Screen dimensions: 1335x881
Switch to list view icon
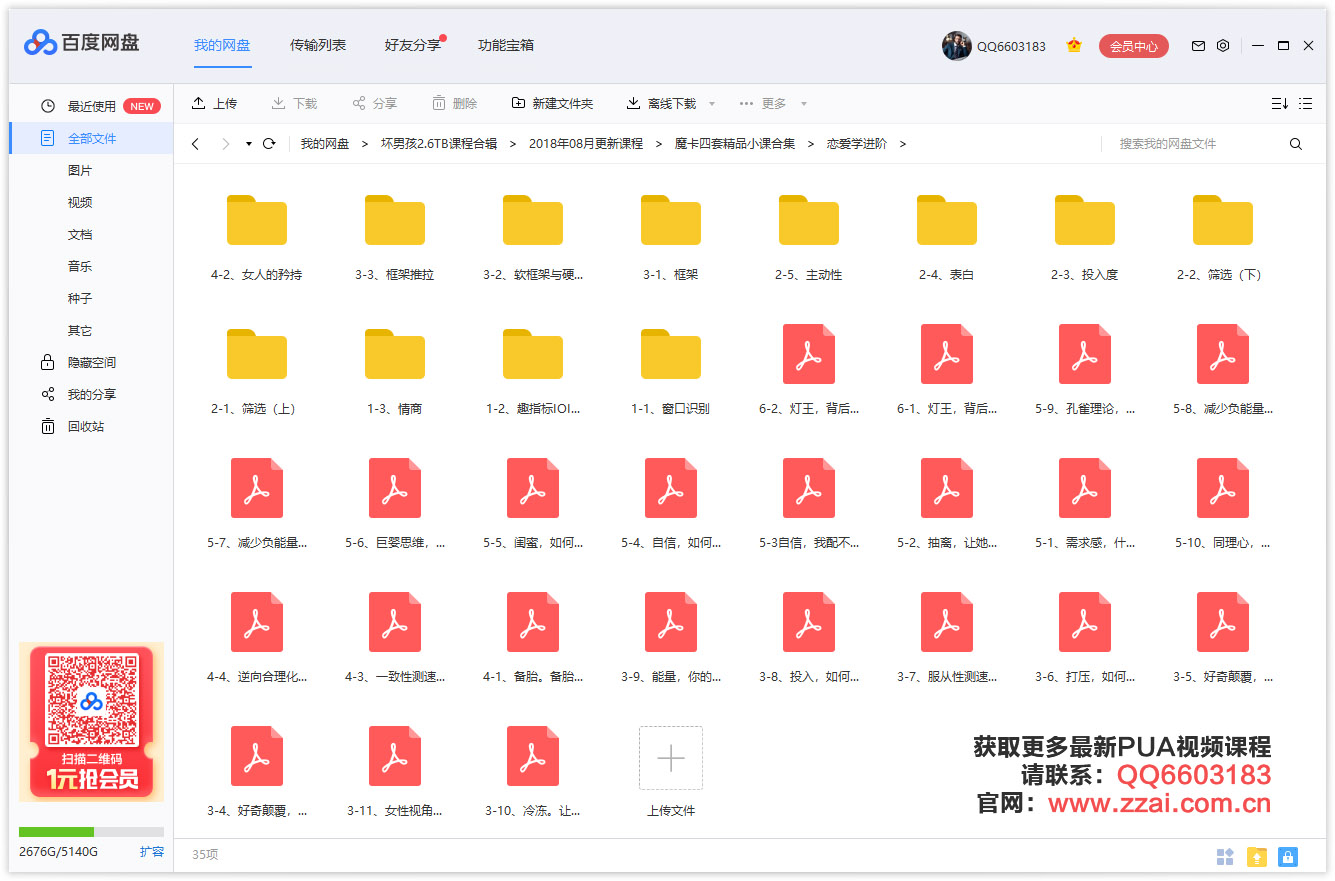1305,104
